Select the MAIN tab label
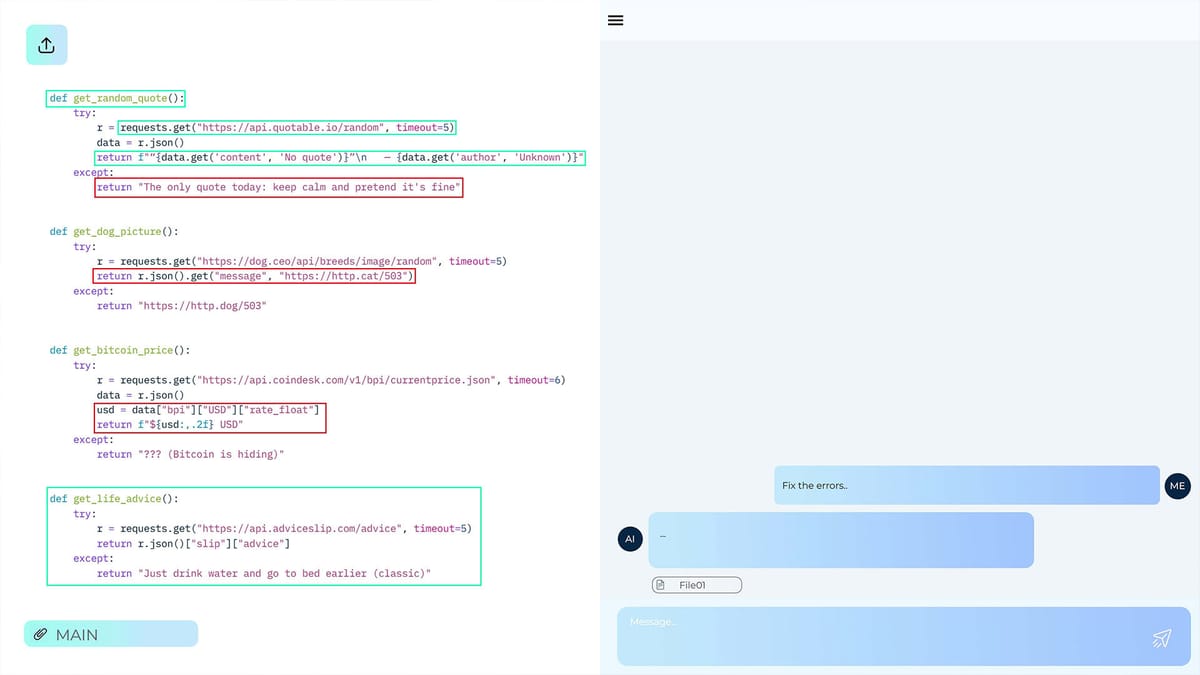Viewport: 1200px width, 675px height. (78, 633)
